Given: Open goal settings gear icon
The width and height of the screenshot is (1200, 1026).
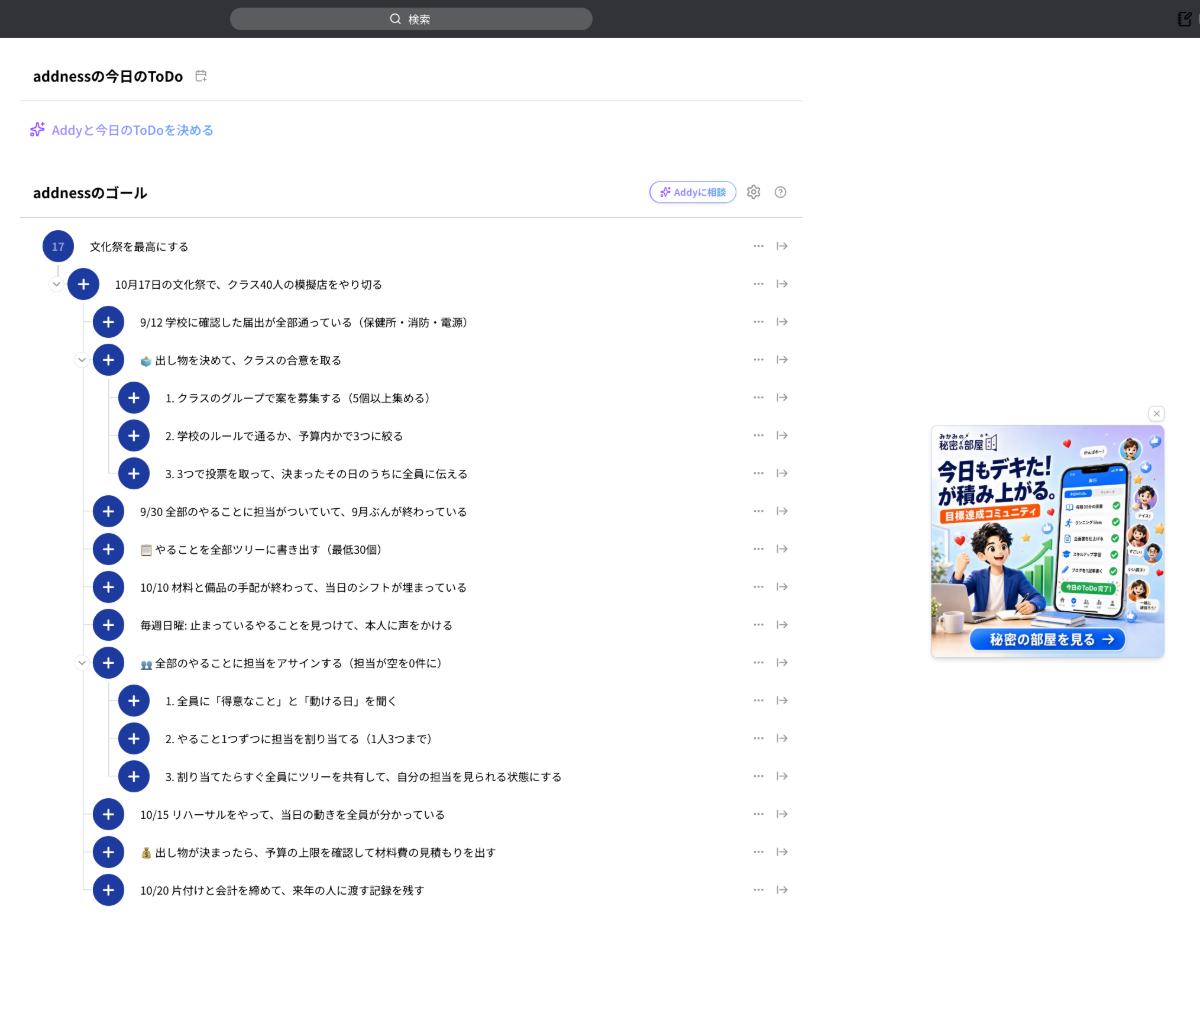Looking at the screenshot, I should point(754,192).
